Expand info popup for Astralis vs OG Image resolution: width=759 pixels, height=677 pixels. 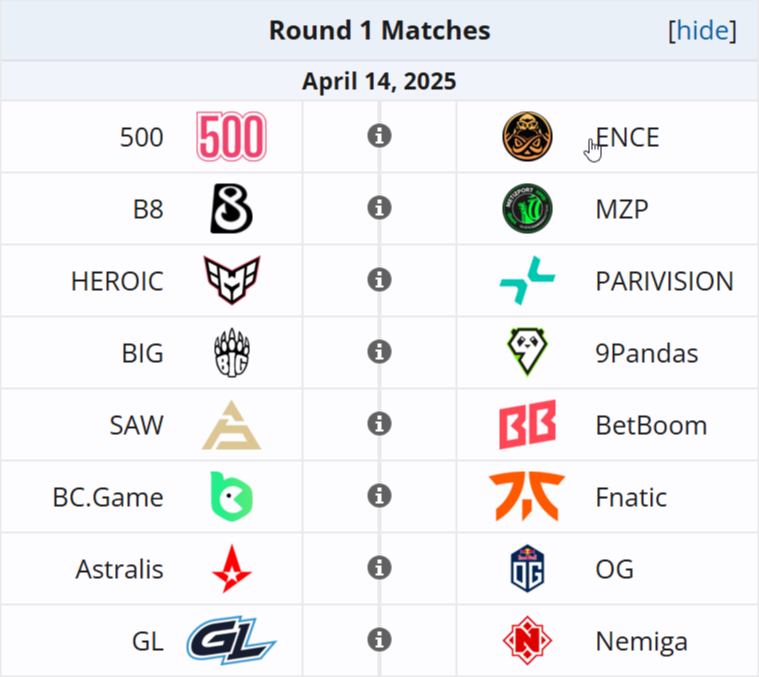point(379,568)
